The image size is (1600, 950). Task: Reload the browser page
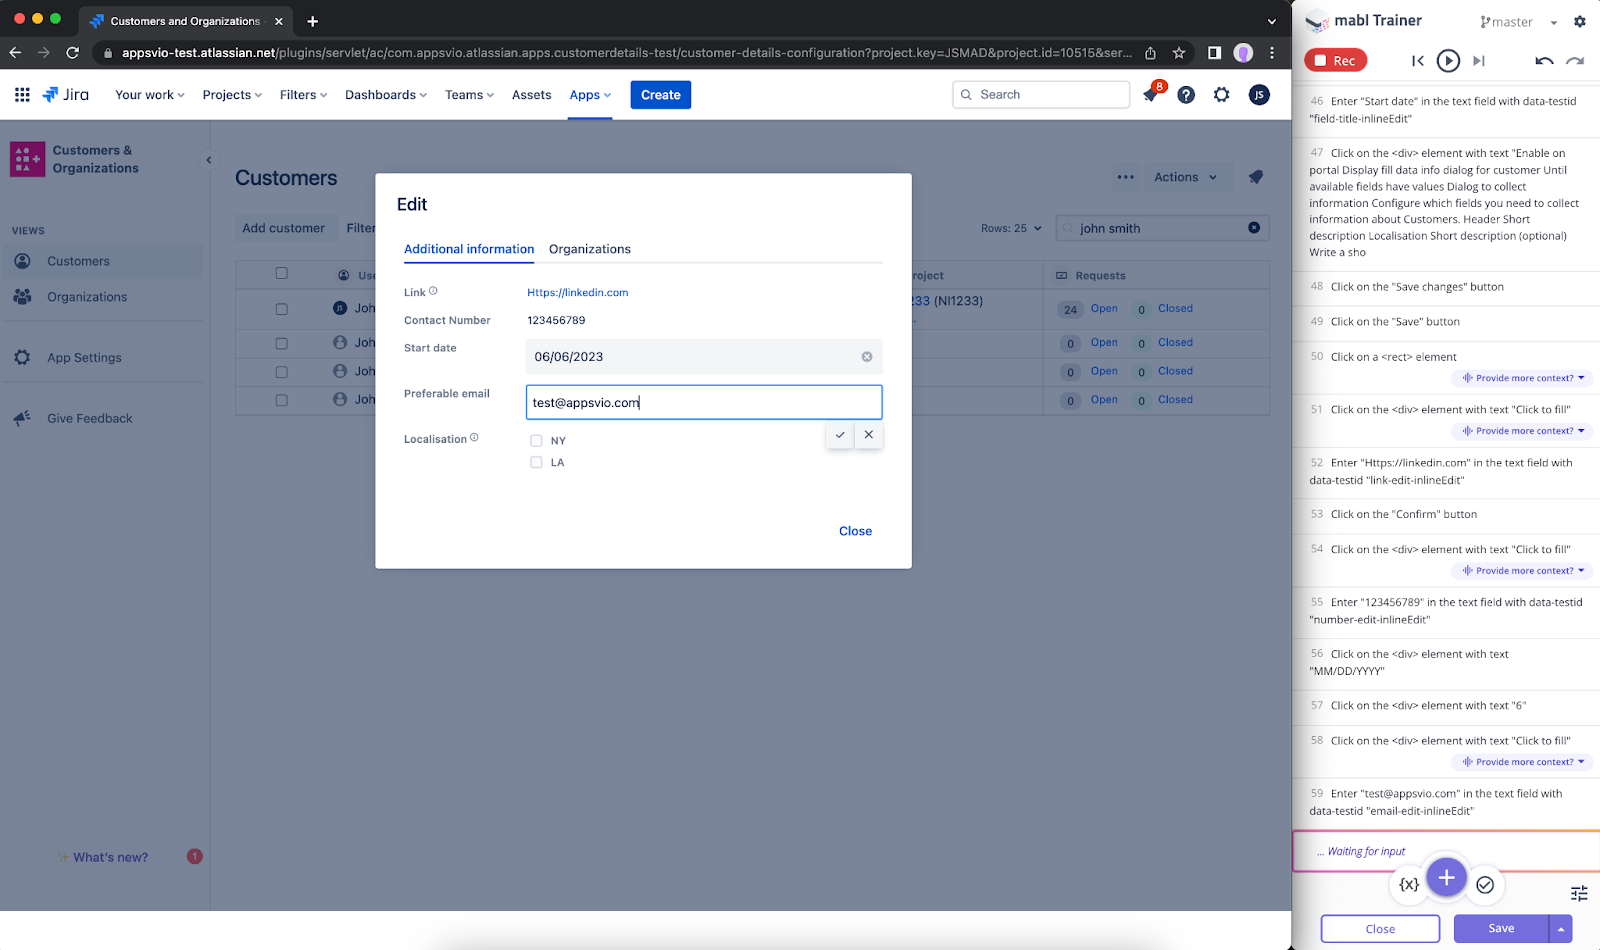[72, 53]
